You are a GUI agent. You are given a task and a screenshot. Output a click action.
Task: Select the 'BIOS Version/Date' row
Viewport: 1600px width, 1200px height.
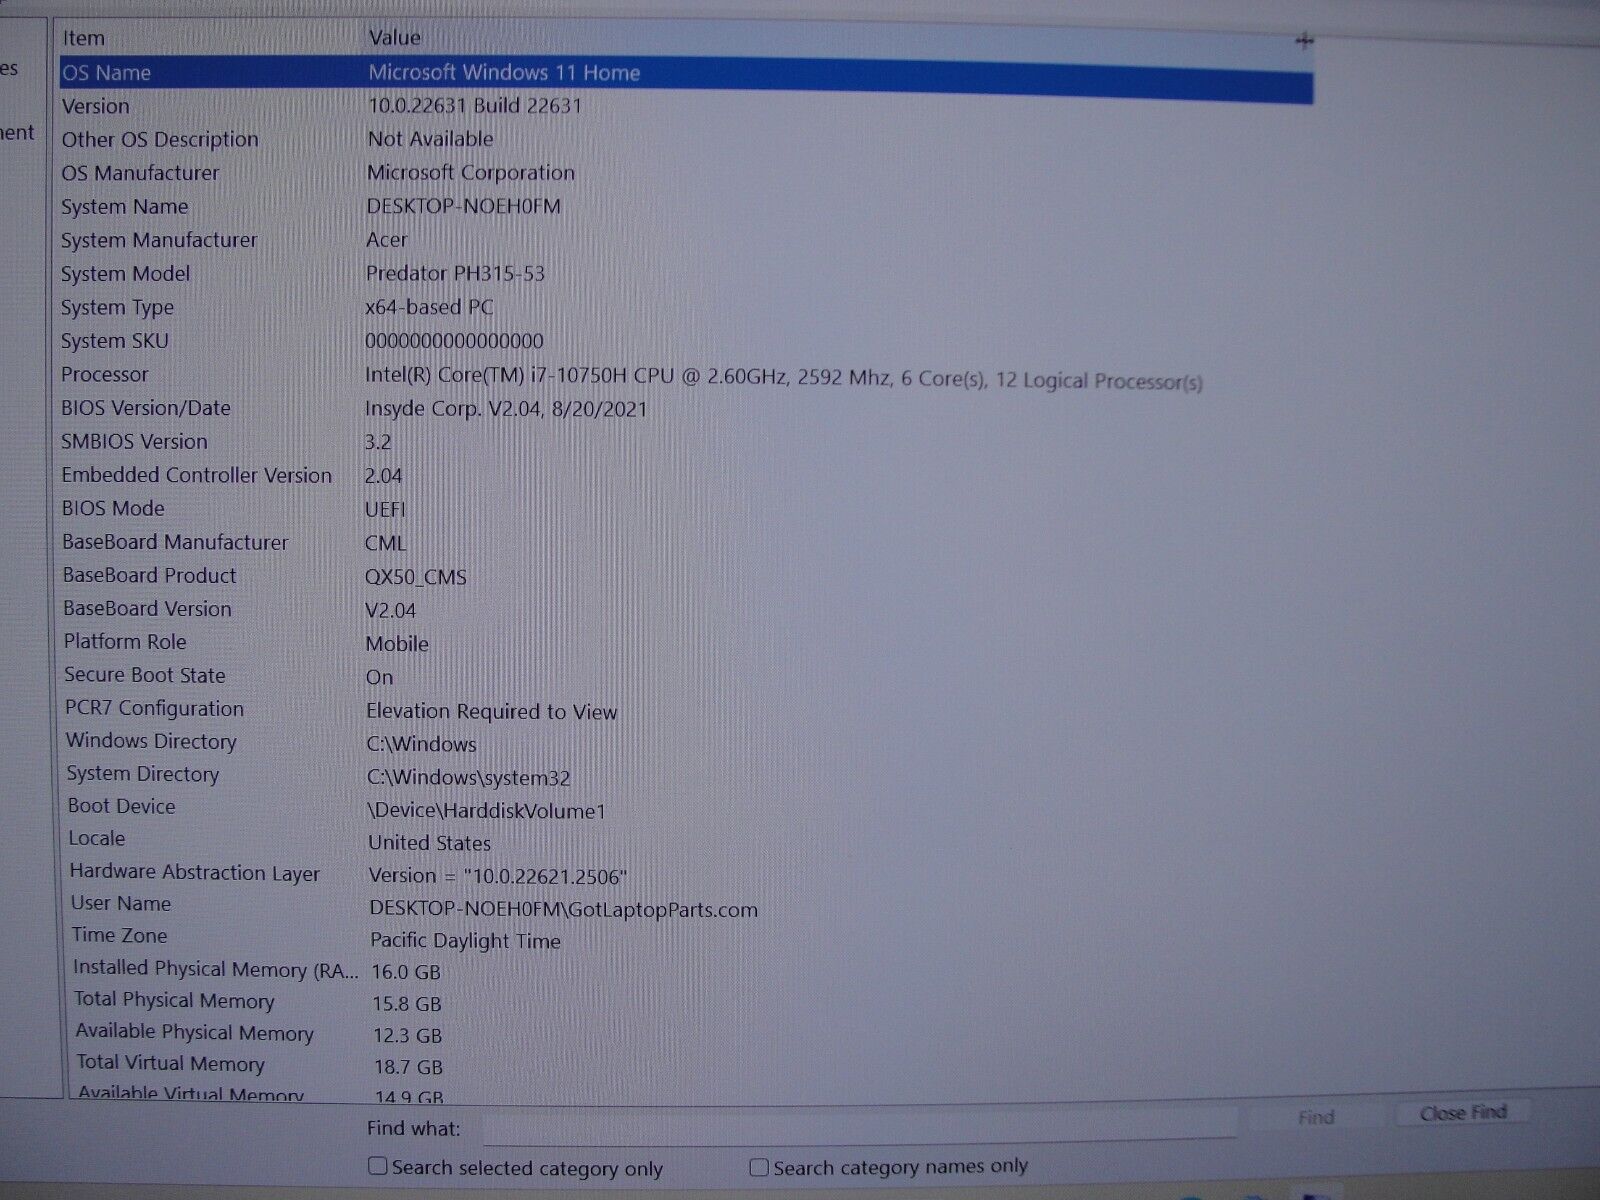[x=686, y=408]
